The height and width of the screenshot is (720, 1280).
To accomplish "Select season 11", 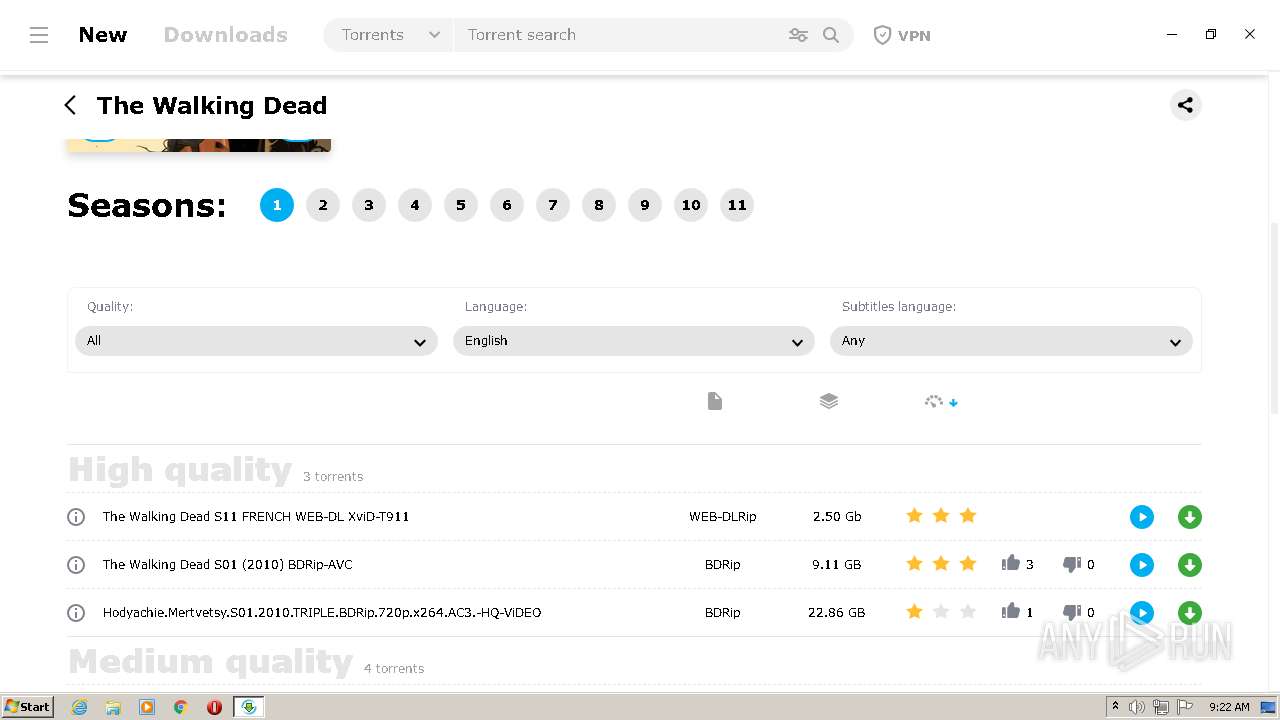I will [x=737, y=205].
